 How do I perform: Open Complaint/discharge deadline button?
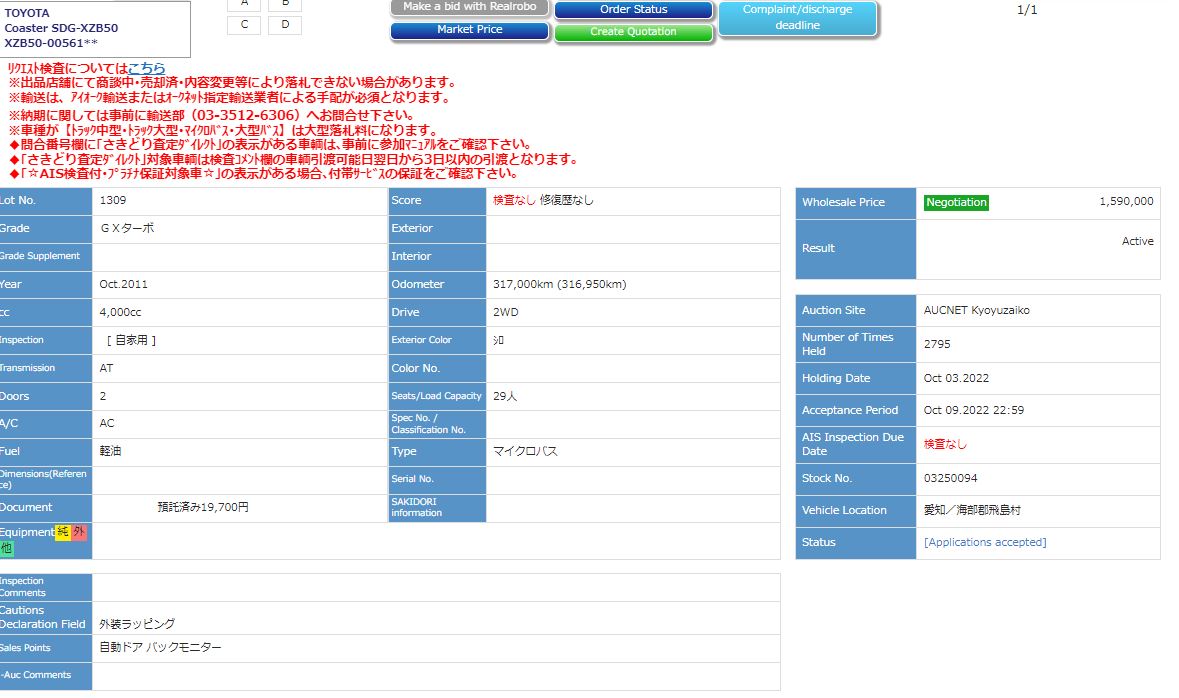click(x=797, y=18)
